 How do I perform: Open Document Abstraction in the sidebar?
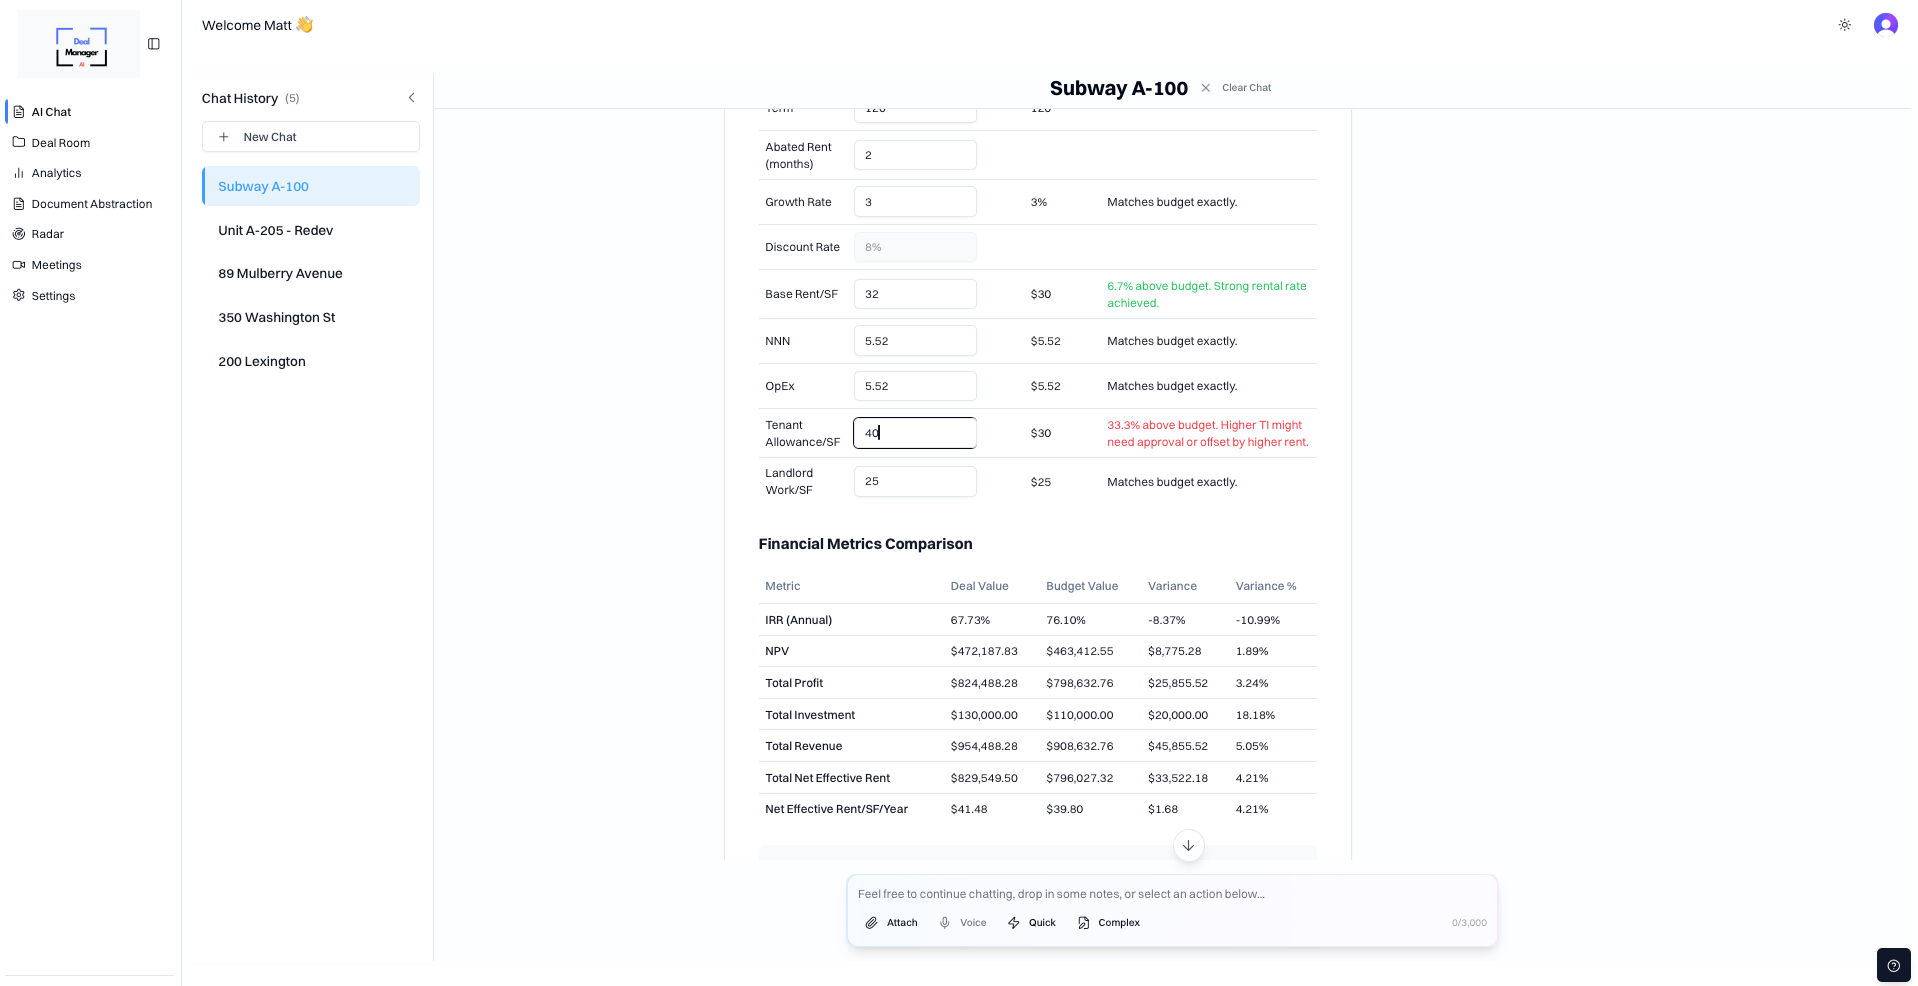[91, 204]
